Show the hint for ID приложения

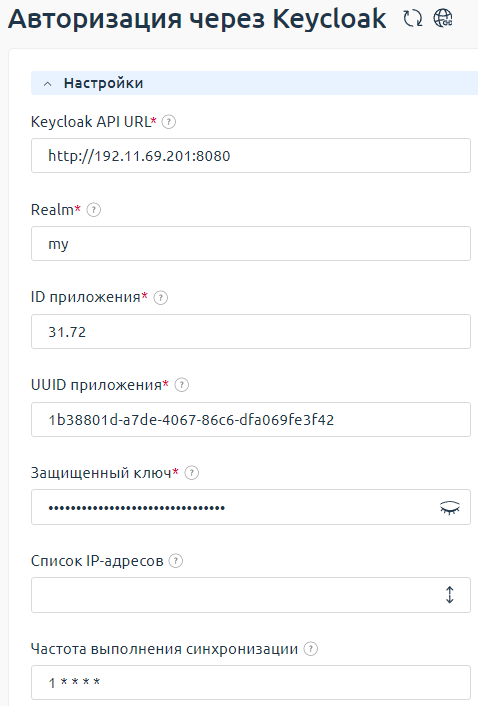point(161,298)
